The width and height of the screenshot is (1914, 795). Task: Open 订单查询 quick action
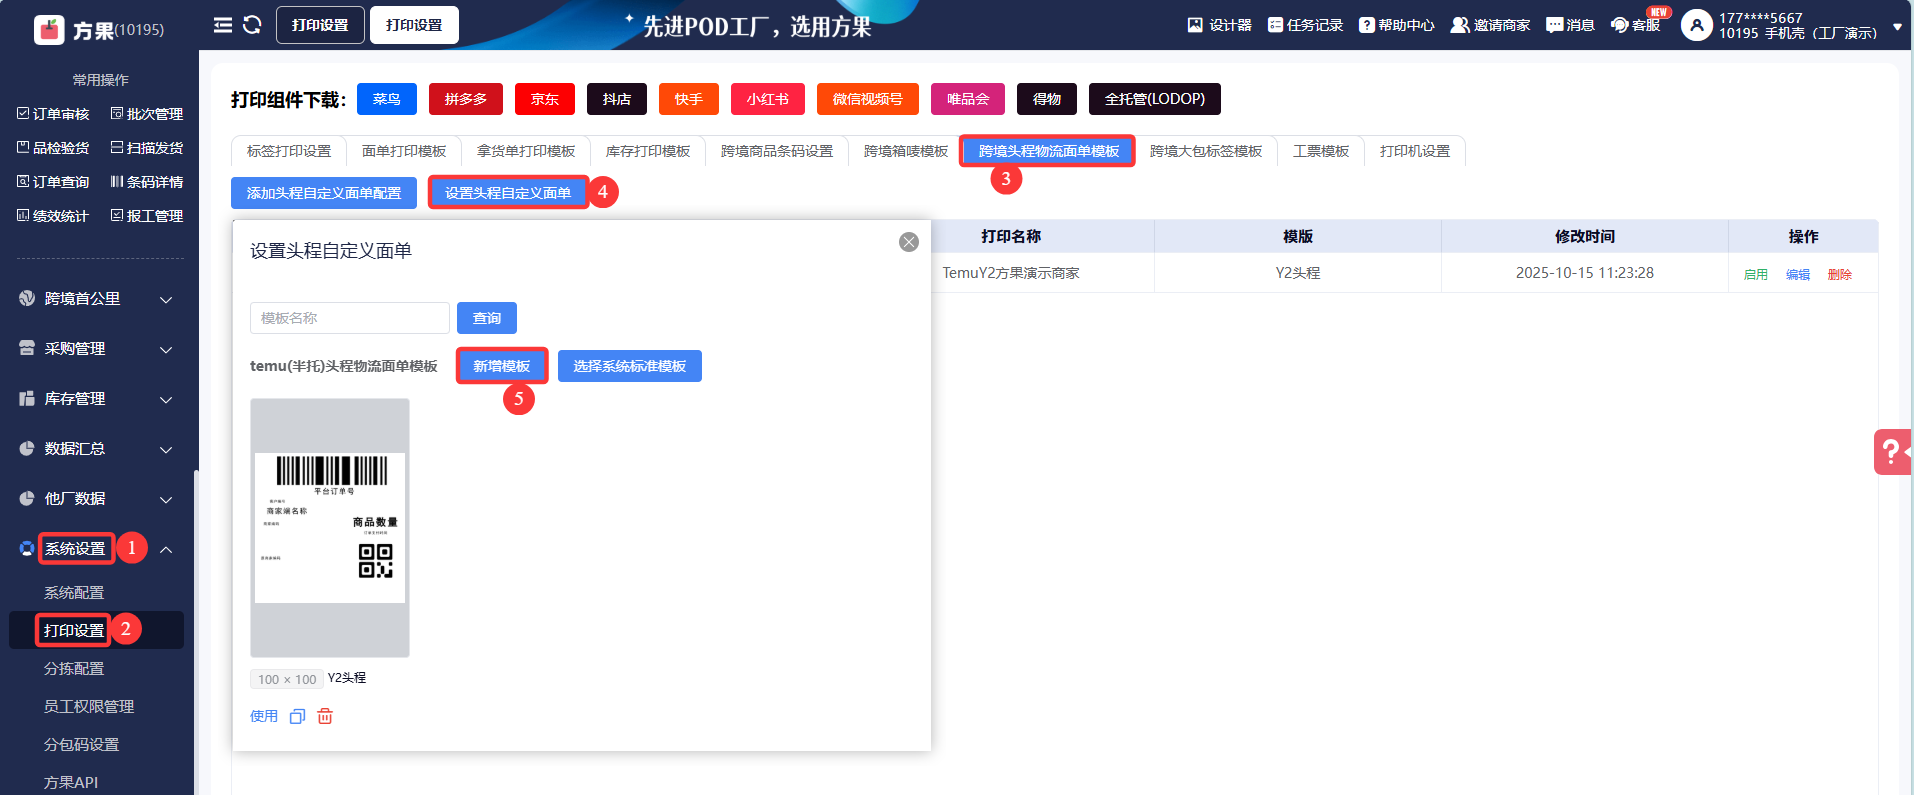[53, 182]
